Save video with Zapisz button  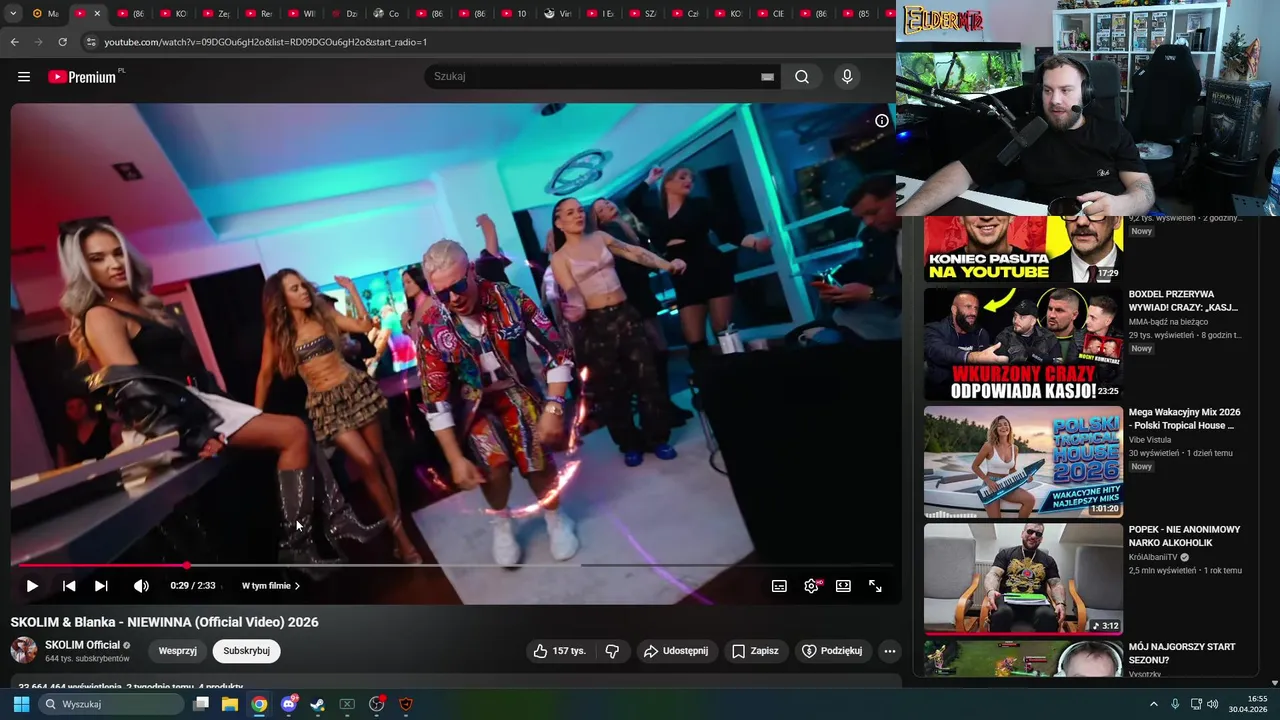pyautogui.click(x=755, y=651)
